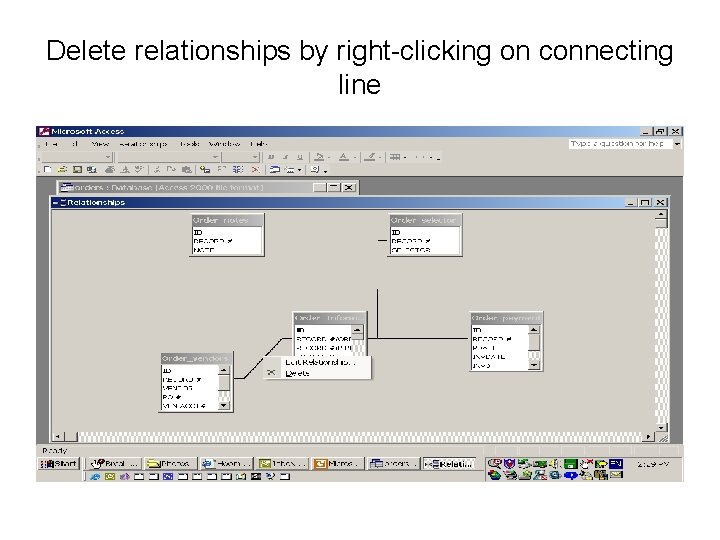Click the Order_vendors list scroll down arrow
Screen dimensions: 720x540
[224, 405]
